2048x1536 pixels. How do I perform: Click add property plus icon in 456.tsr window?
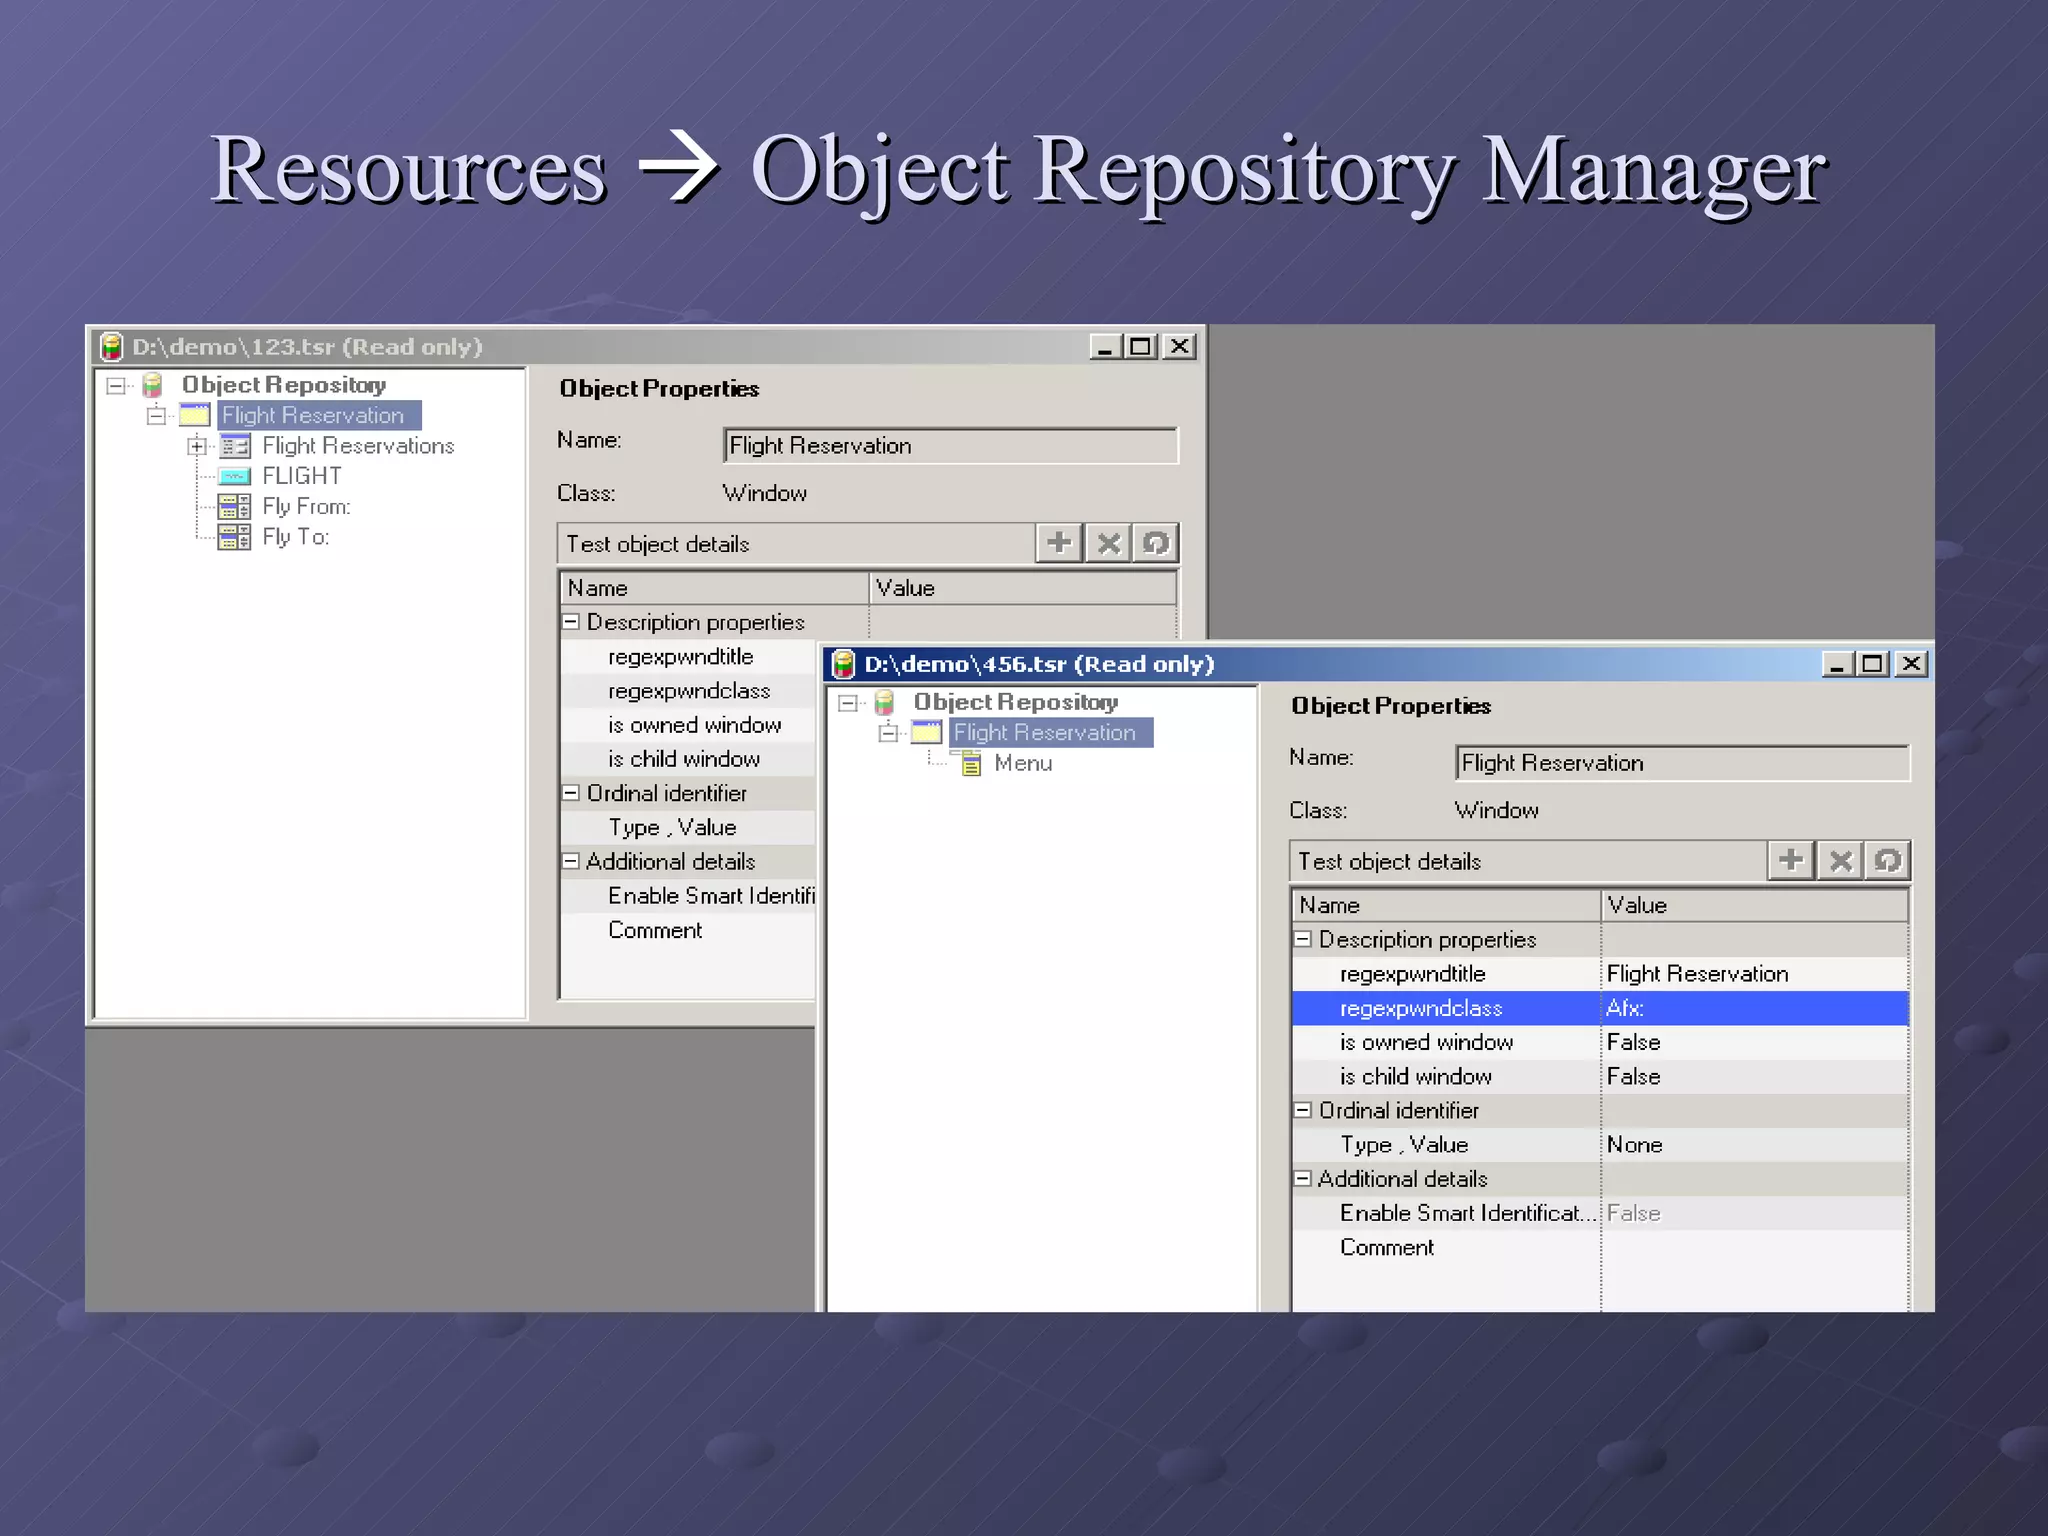(1791, 860)
